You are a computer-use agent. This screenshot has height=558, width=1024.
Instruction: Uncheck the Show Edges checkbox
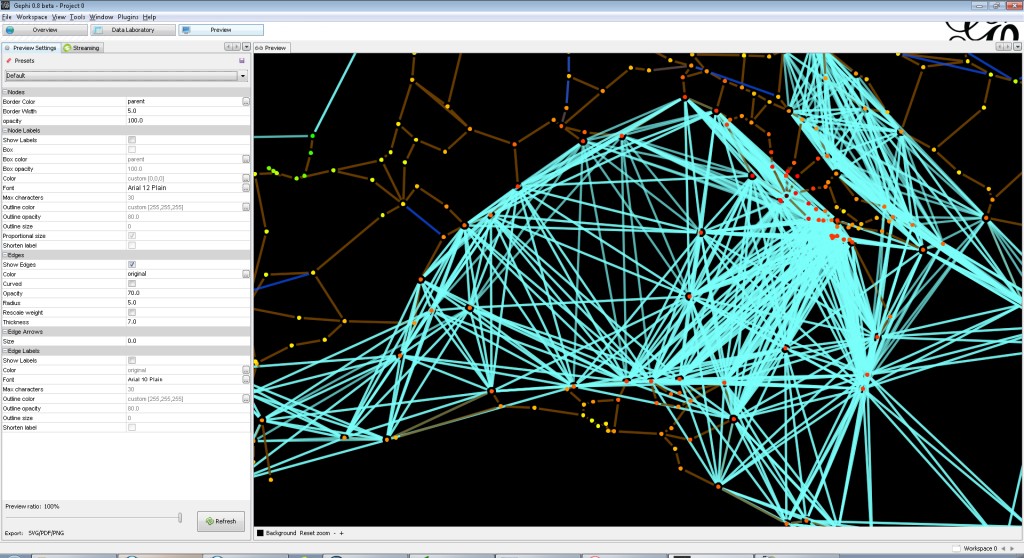tap(132, 265)
